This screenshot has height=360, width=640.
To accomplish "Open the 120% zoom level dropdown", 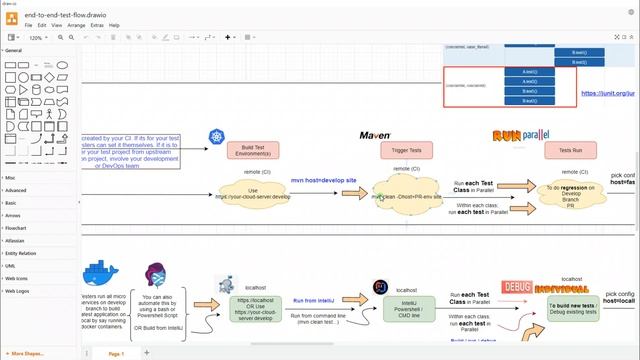I will 38,38.
